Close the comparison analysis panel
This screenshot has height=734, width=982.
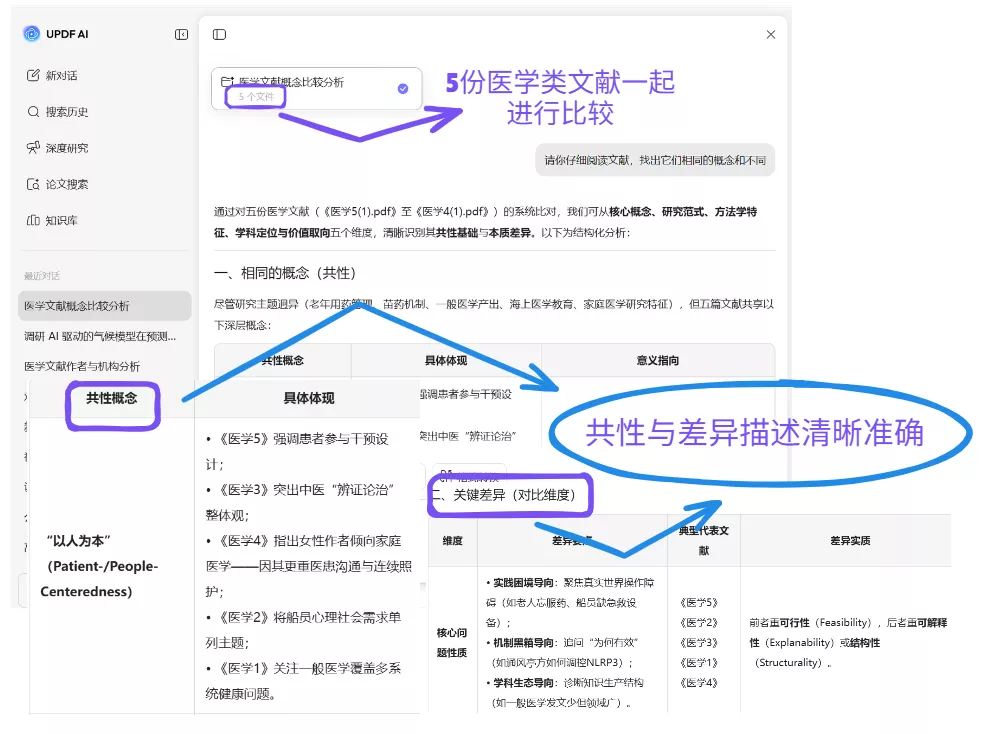click(770, 33)
